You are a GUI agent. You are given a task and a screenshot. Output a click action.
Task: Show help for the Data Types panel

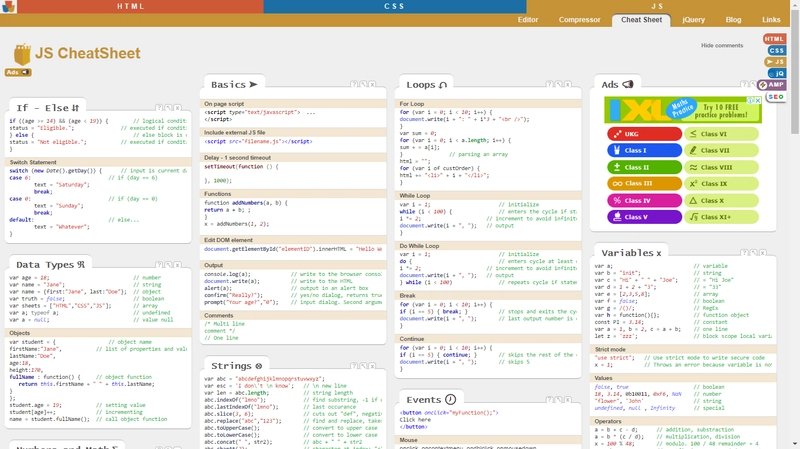pyautogui.click(x=159, y=265)
